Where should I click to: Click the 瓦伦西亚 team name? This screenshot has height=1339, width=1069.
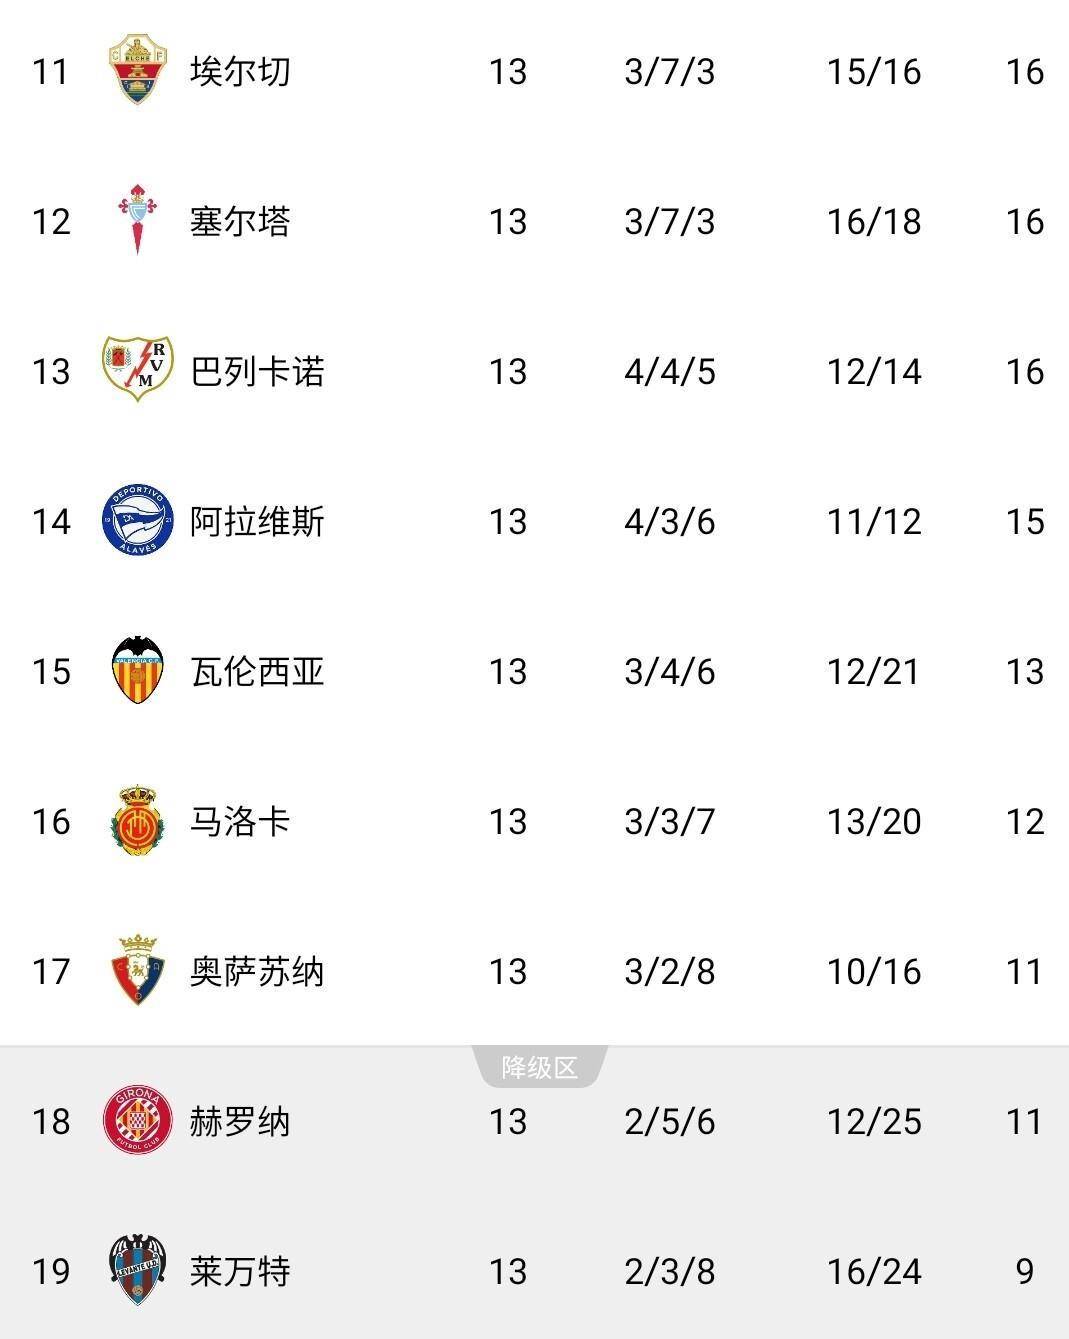point(257,672)
